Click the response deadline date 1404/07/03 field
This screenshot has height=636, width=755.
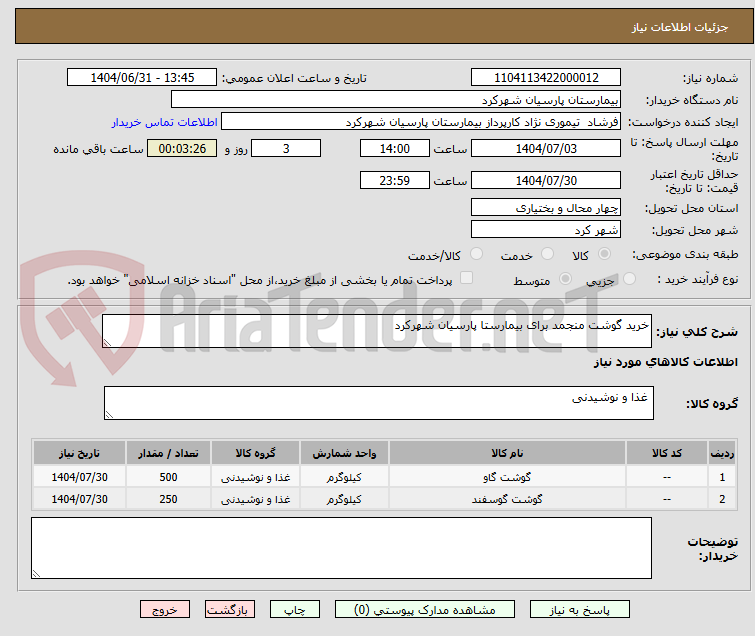[546, 148]
